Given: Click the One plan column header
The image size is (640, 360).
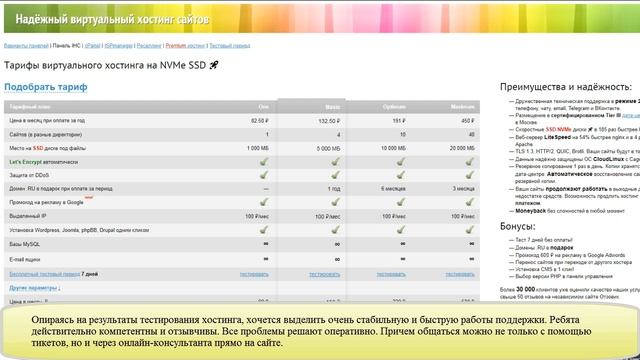Looking at the screenshot, I should coord(264,107).
